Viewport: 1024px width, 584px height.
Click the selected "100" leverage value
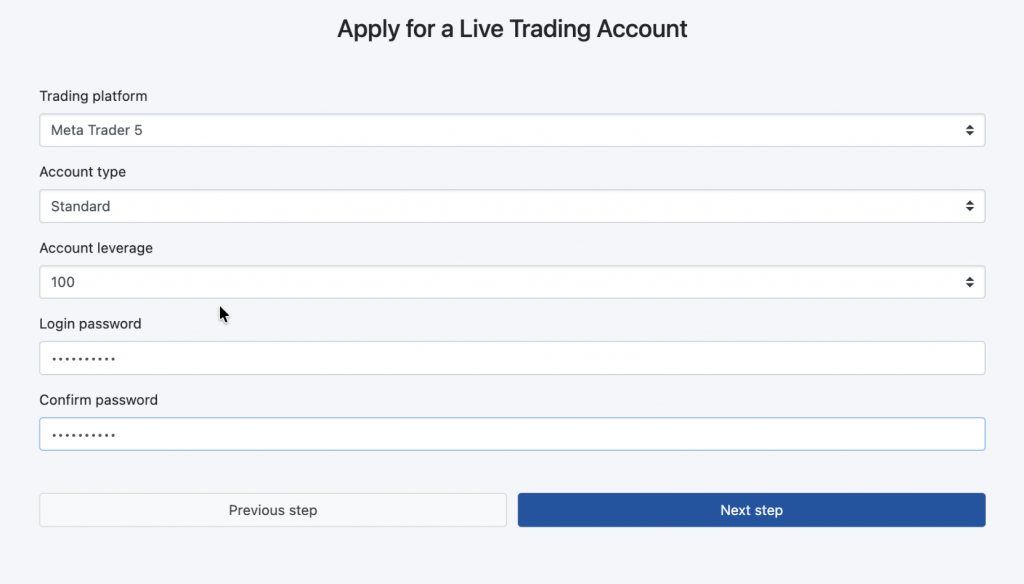click(x=63, y=282)
